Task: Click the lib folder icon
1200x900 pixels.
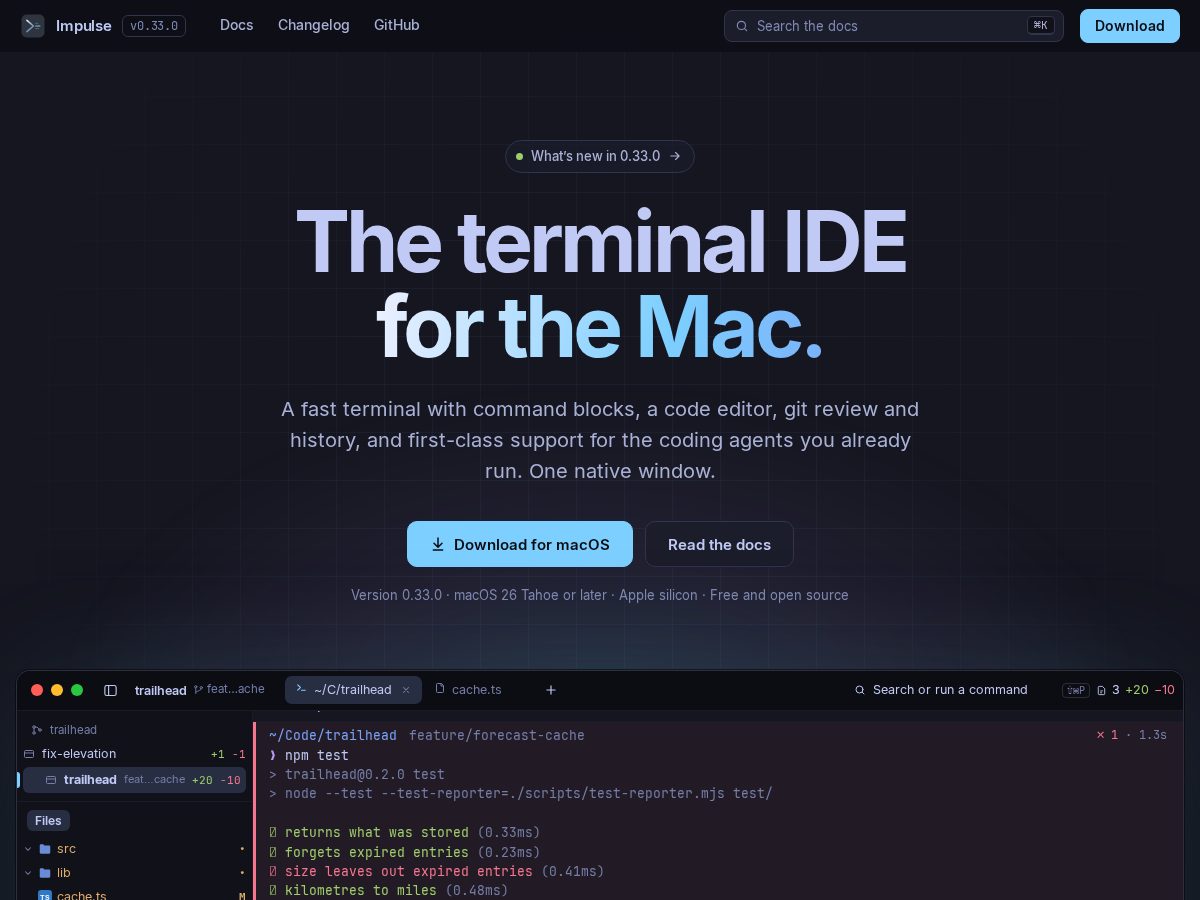Action: tap(45, 873)
